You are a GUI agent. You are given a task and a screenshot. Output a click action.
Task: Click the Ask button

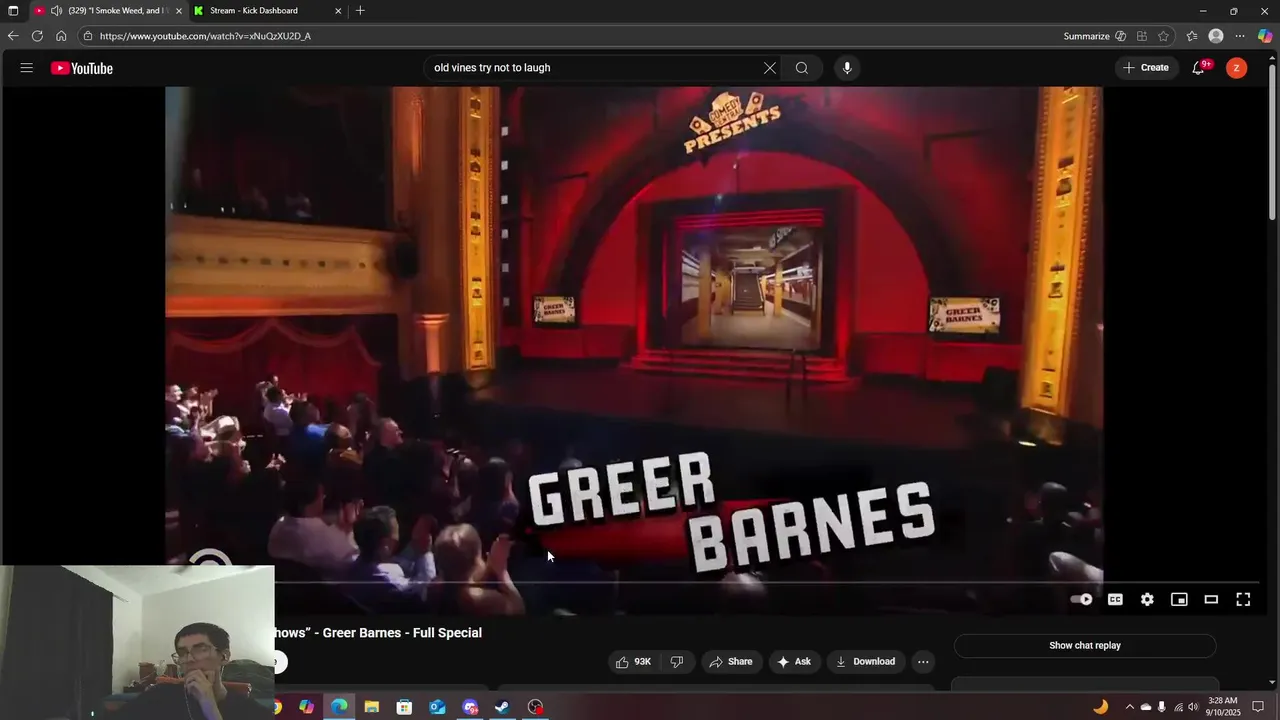(794, 662)
